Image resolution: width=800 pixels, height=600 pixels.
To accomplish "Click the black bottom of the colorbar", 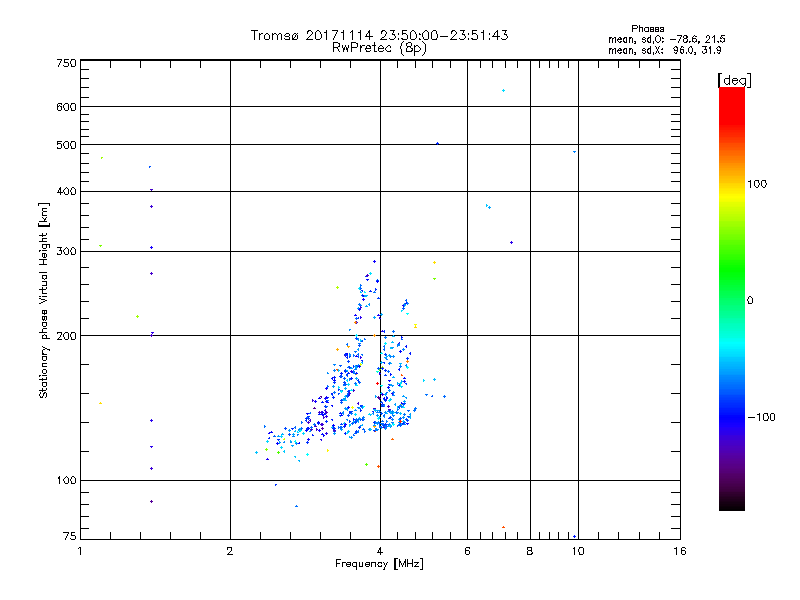I will (732, 503).
